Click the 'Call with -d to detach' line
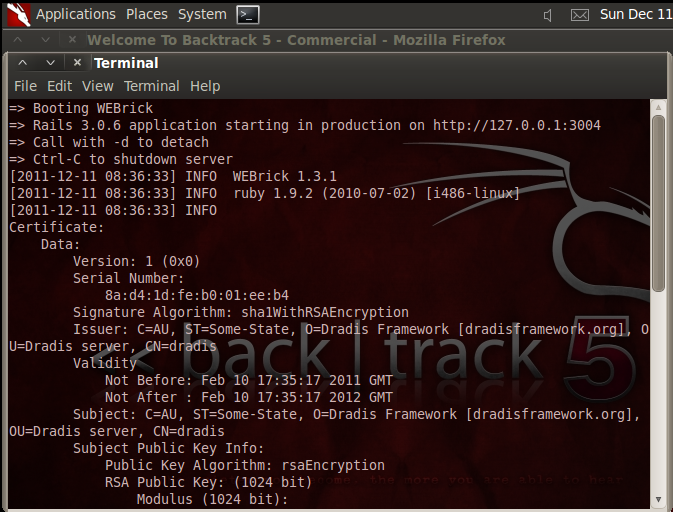The height and width of the screenshot is (512, 673). pyautogui.click(x=109, y=142)
